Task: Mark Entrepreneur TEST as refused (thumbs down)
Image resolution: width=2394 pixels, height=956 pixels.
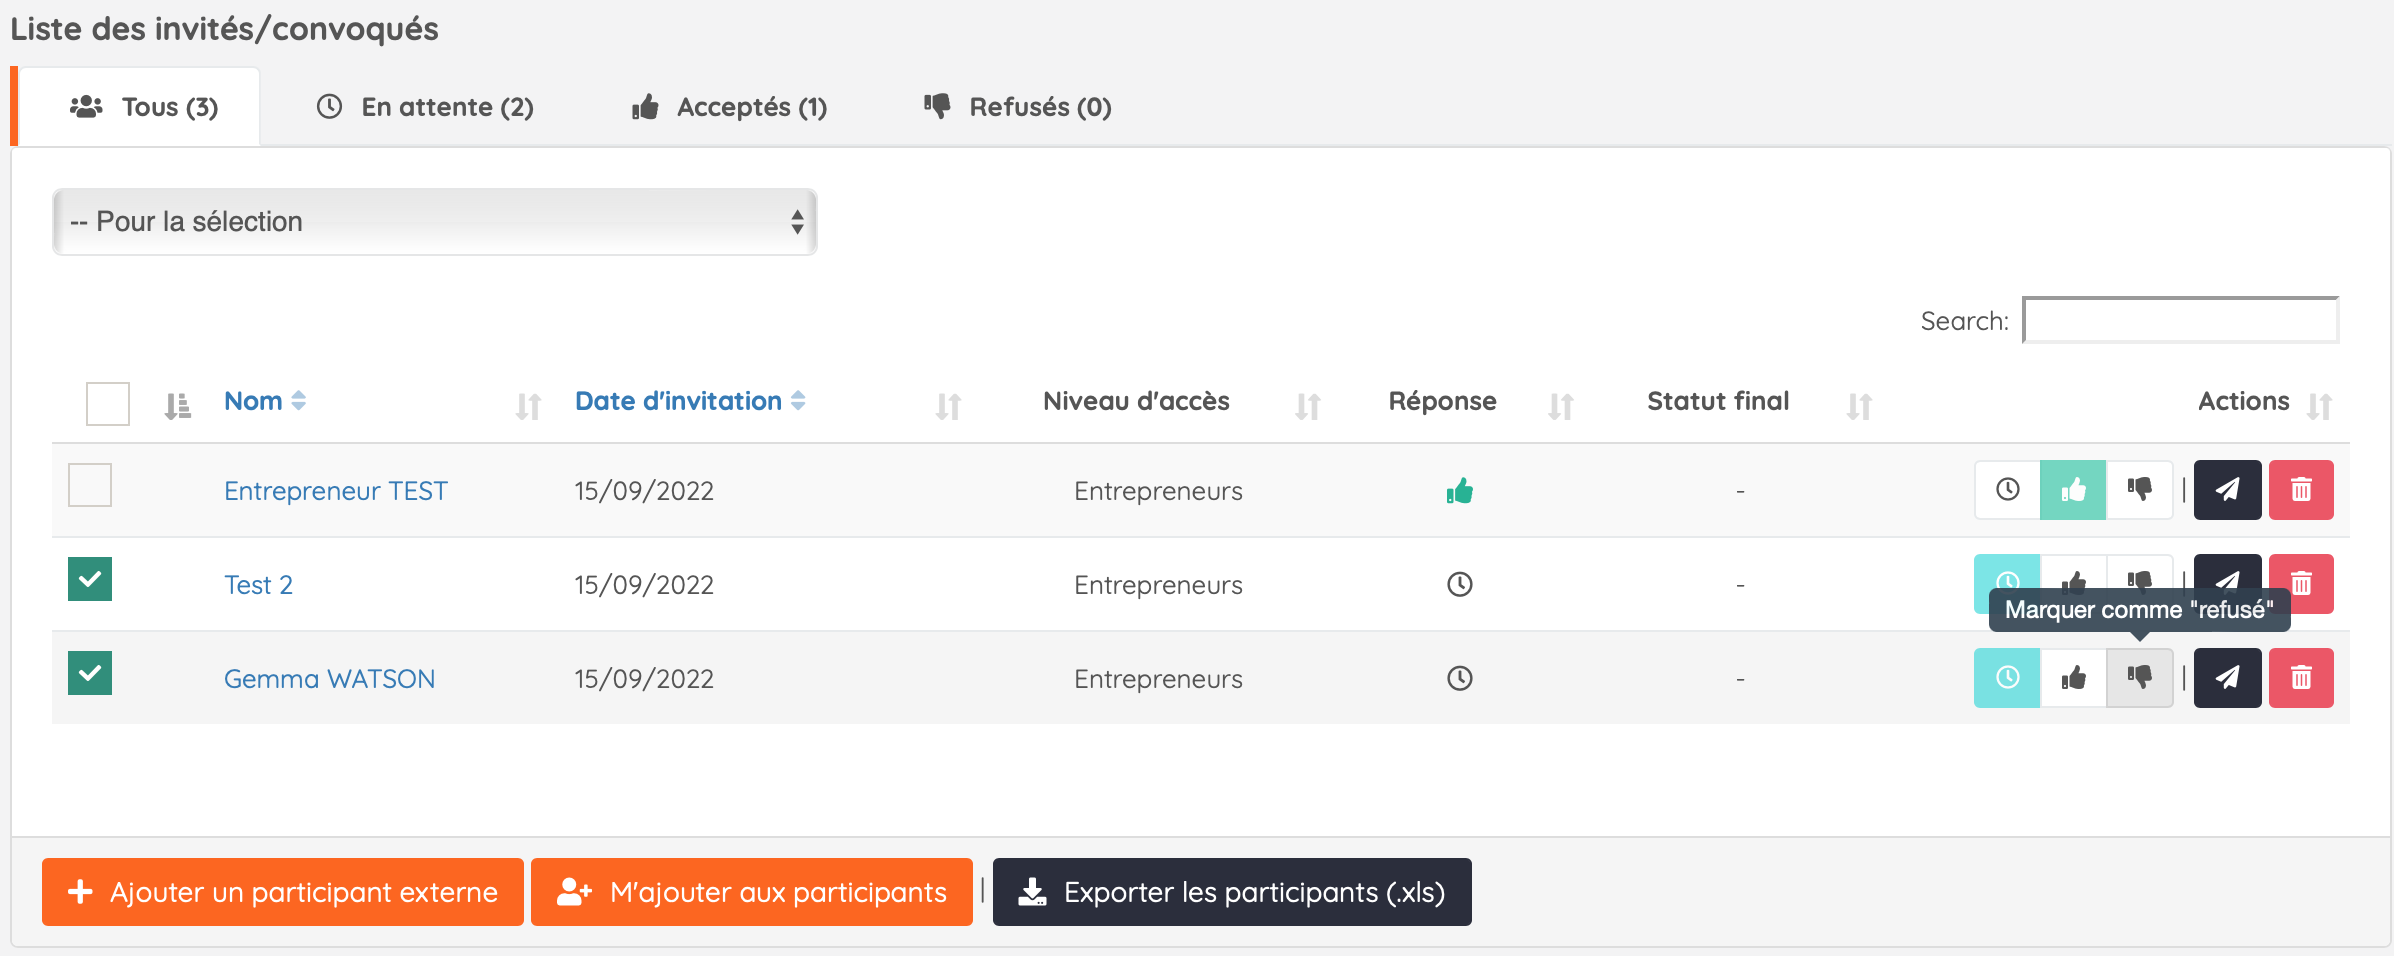Action: coord(2139,490)
